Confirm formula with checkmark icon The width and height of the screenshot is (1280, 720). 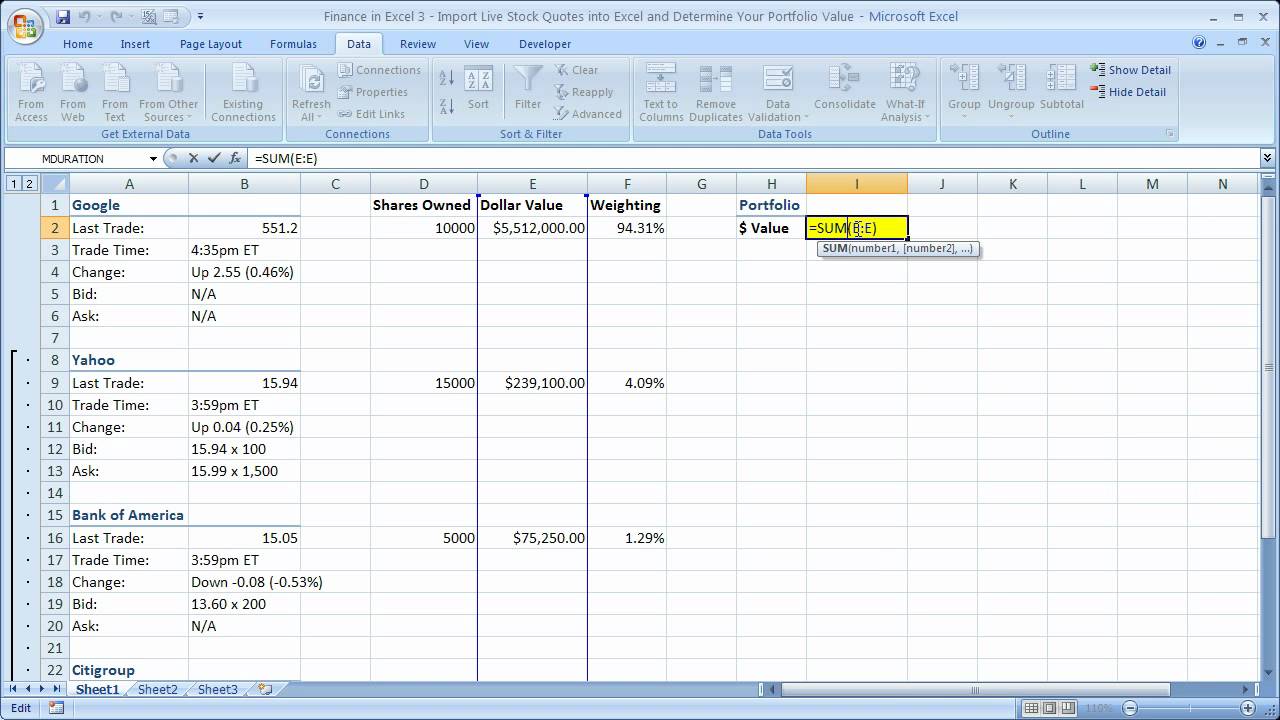(x=214, y=158)
